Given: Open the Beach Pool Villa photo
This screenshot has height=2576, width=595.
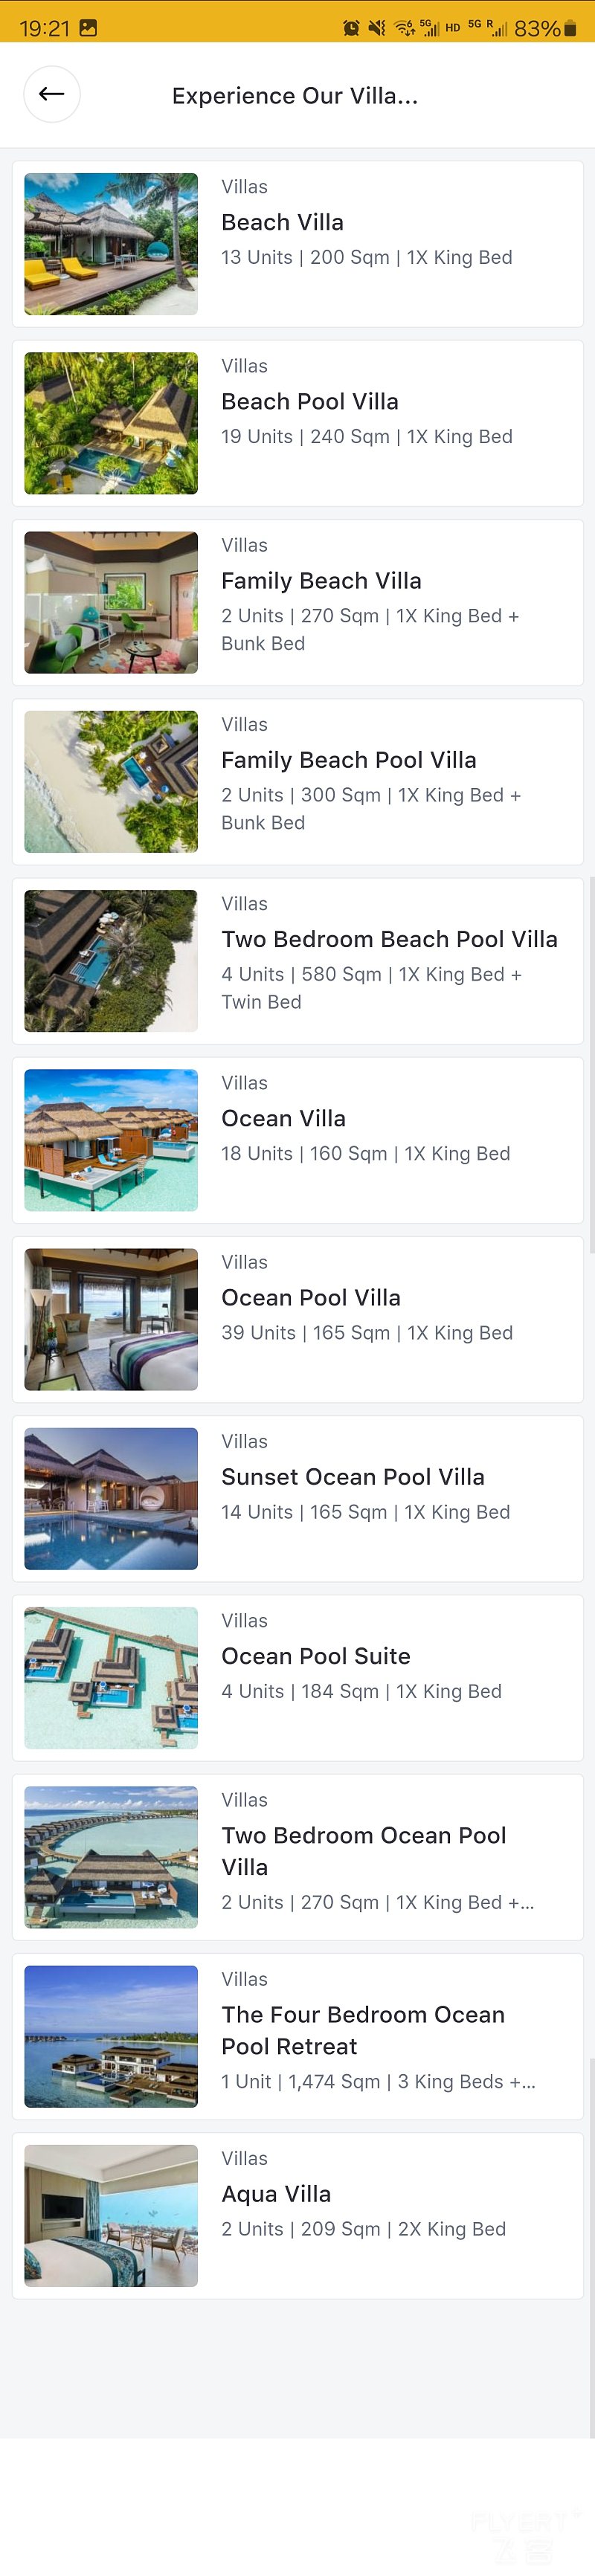Looking at the screenshot, I should (111, 423).
